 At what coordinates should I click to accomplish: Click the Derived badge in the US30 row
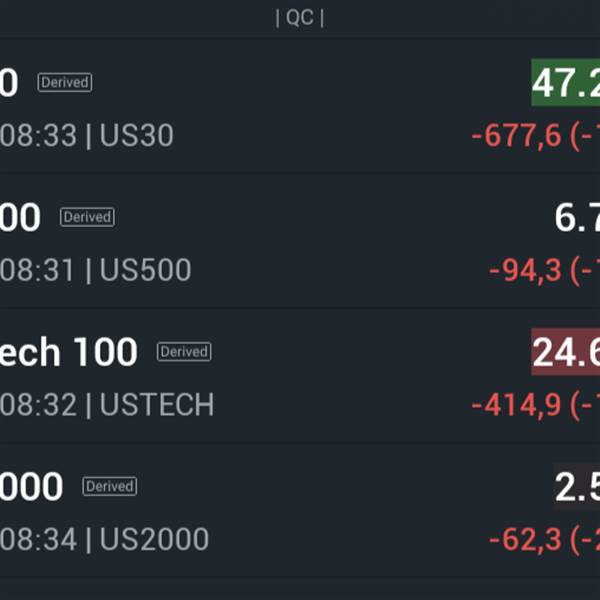pyautogui.click(x=65, y=83)
